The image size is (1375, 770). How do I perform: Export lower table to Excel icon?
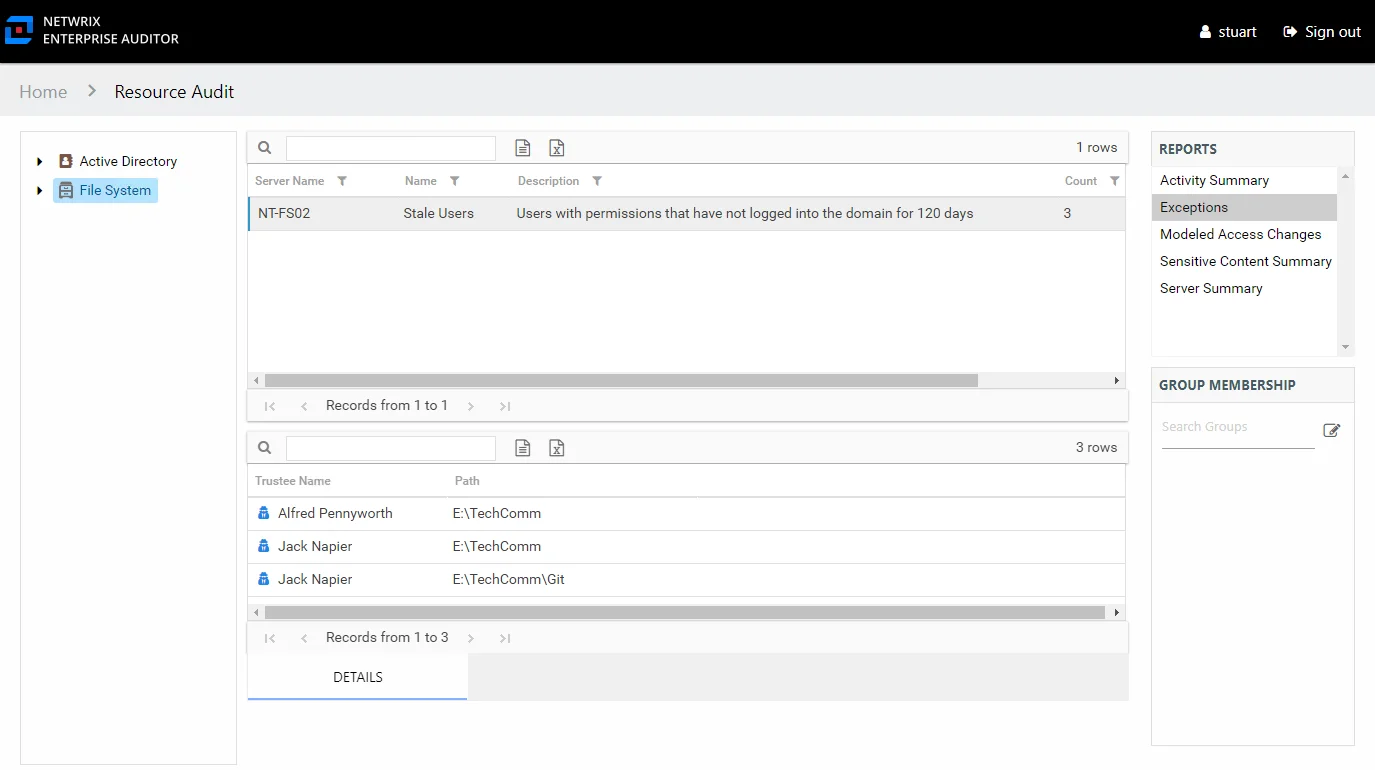pyautogui.click(x=557, y=448)
